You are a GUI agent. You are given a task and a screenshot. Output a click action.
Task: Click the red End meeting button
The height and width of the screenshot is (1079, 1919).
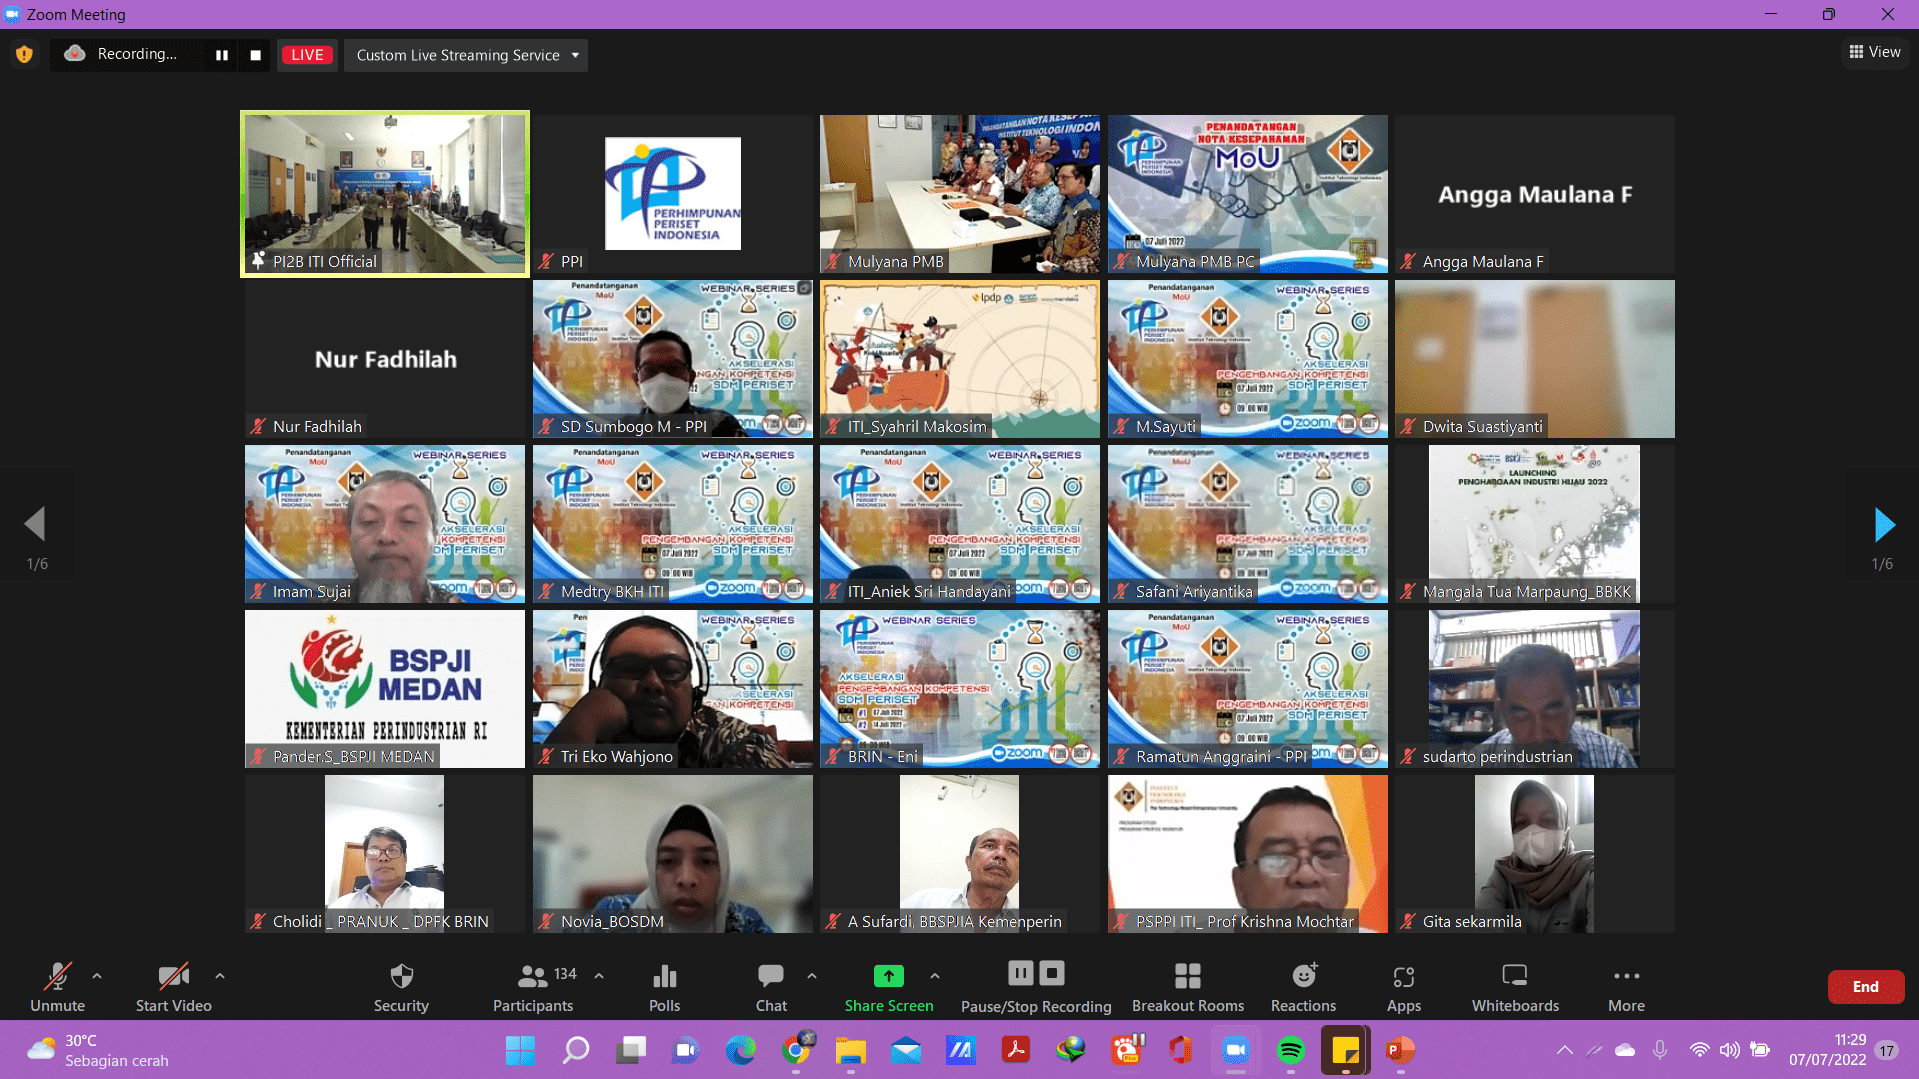[x=1865, y=986]
